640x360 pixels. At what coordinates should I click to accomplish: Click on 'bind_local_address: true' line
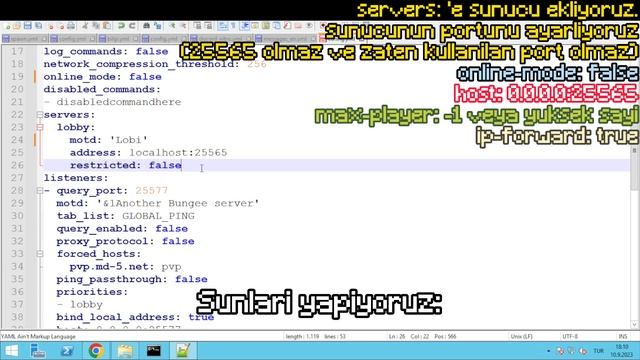tap(135, 317)
